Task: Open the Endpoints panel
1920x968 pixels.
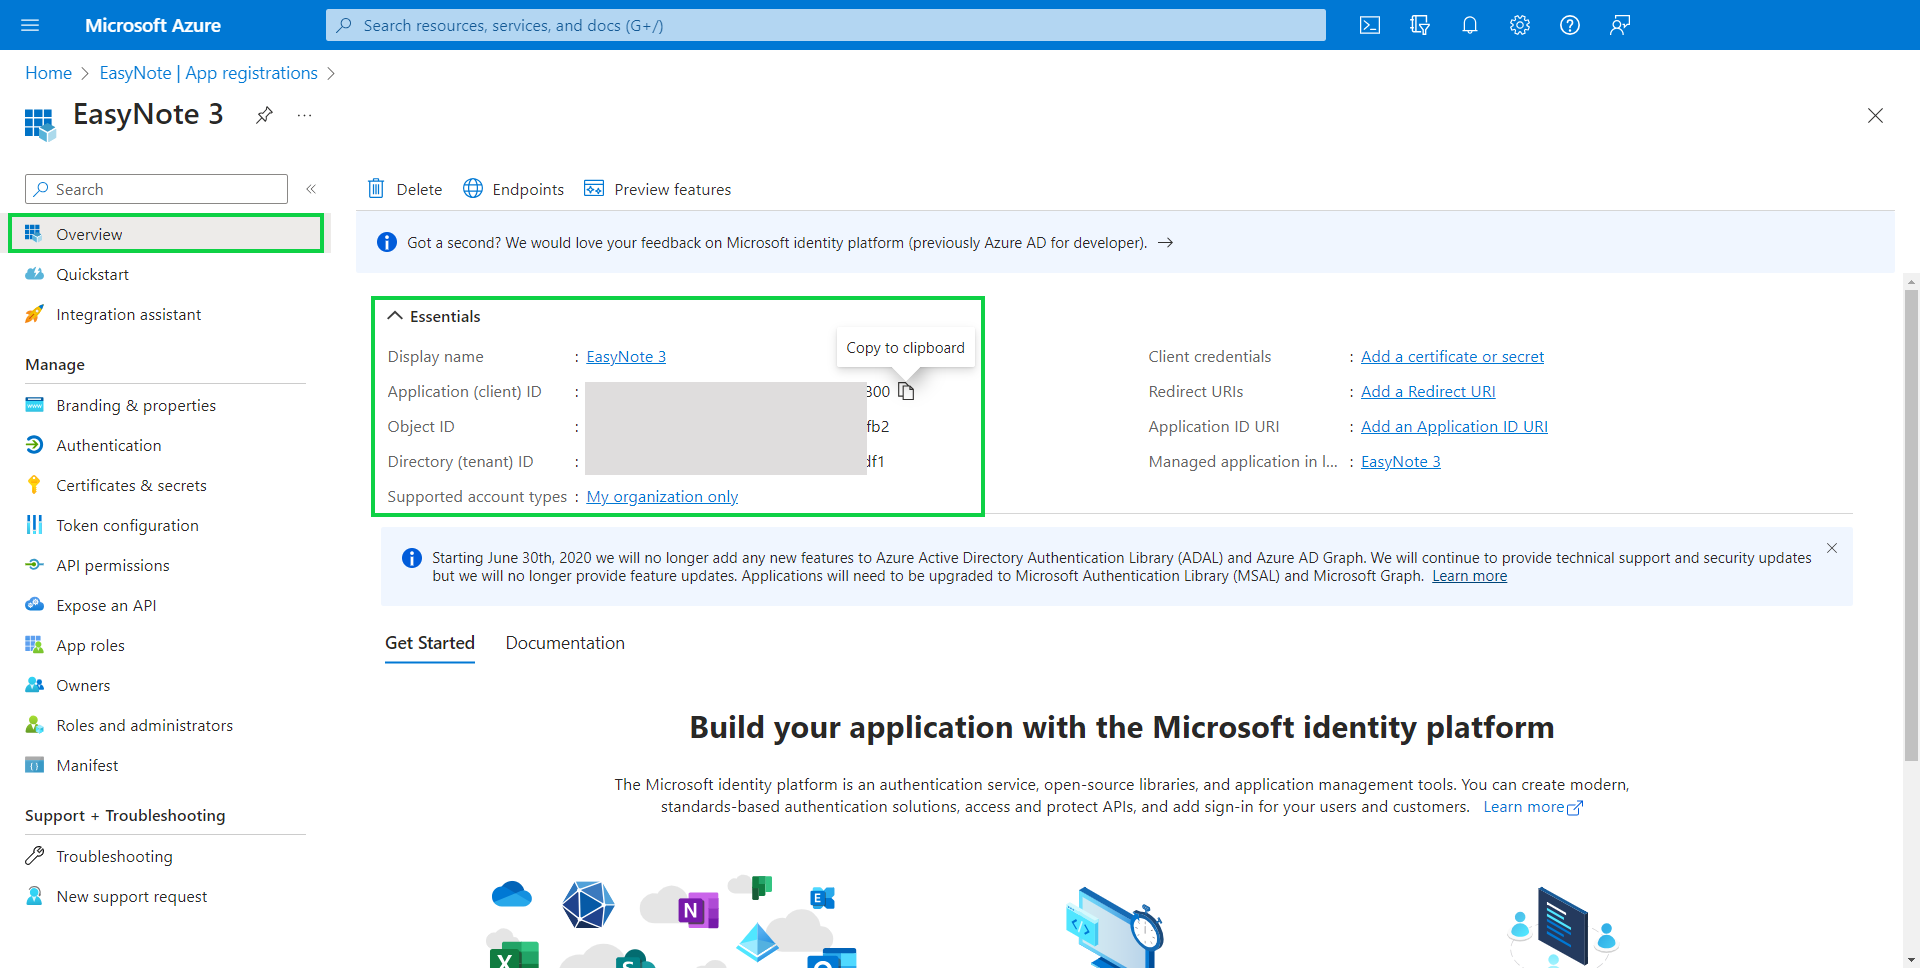Action: [x=513, y=189]
